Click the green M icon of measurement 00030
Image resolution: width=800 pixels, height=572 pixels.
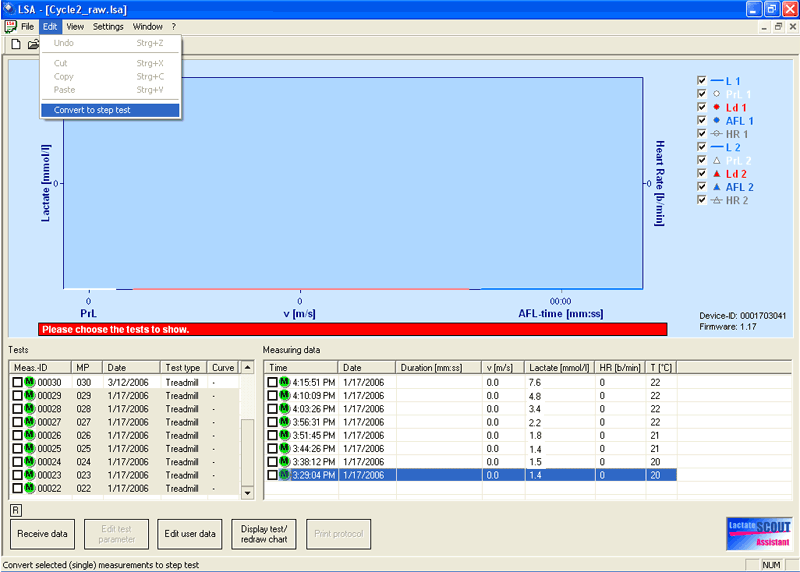(30, 382)
